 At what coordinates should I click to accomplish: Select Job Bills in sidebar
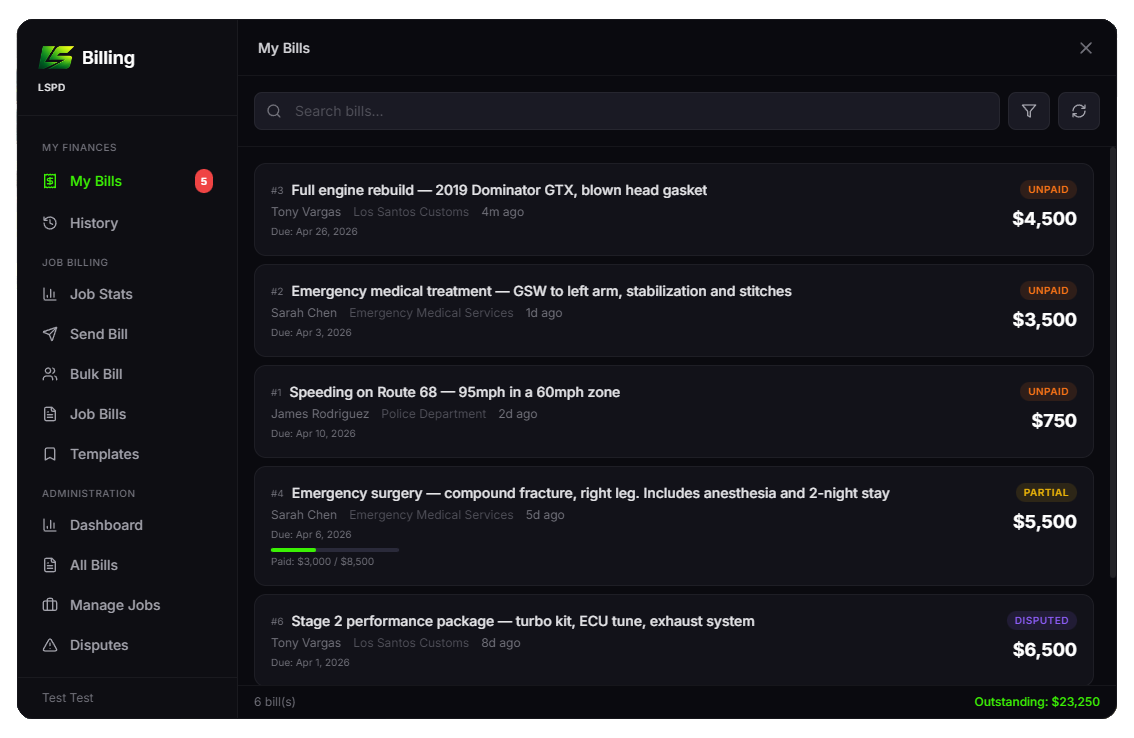click(x=98, y=414)
